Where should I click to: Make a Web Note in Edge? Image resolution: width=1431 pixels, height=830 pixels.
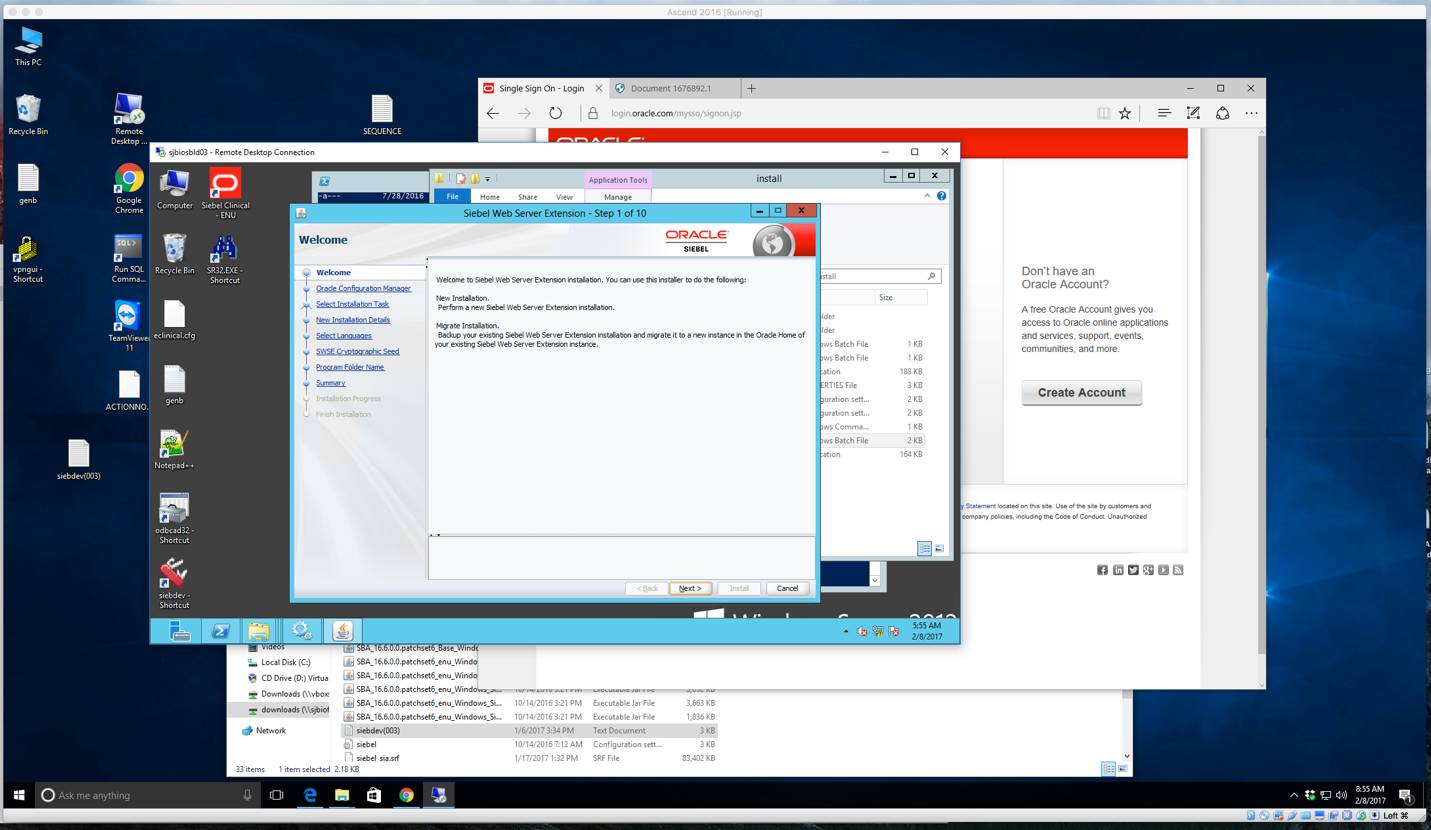click(x=1193, y=114)
